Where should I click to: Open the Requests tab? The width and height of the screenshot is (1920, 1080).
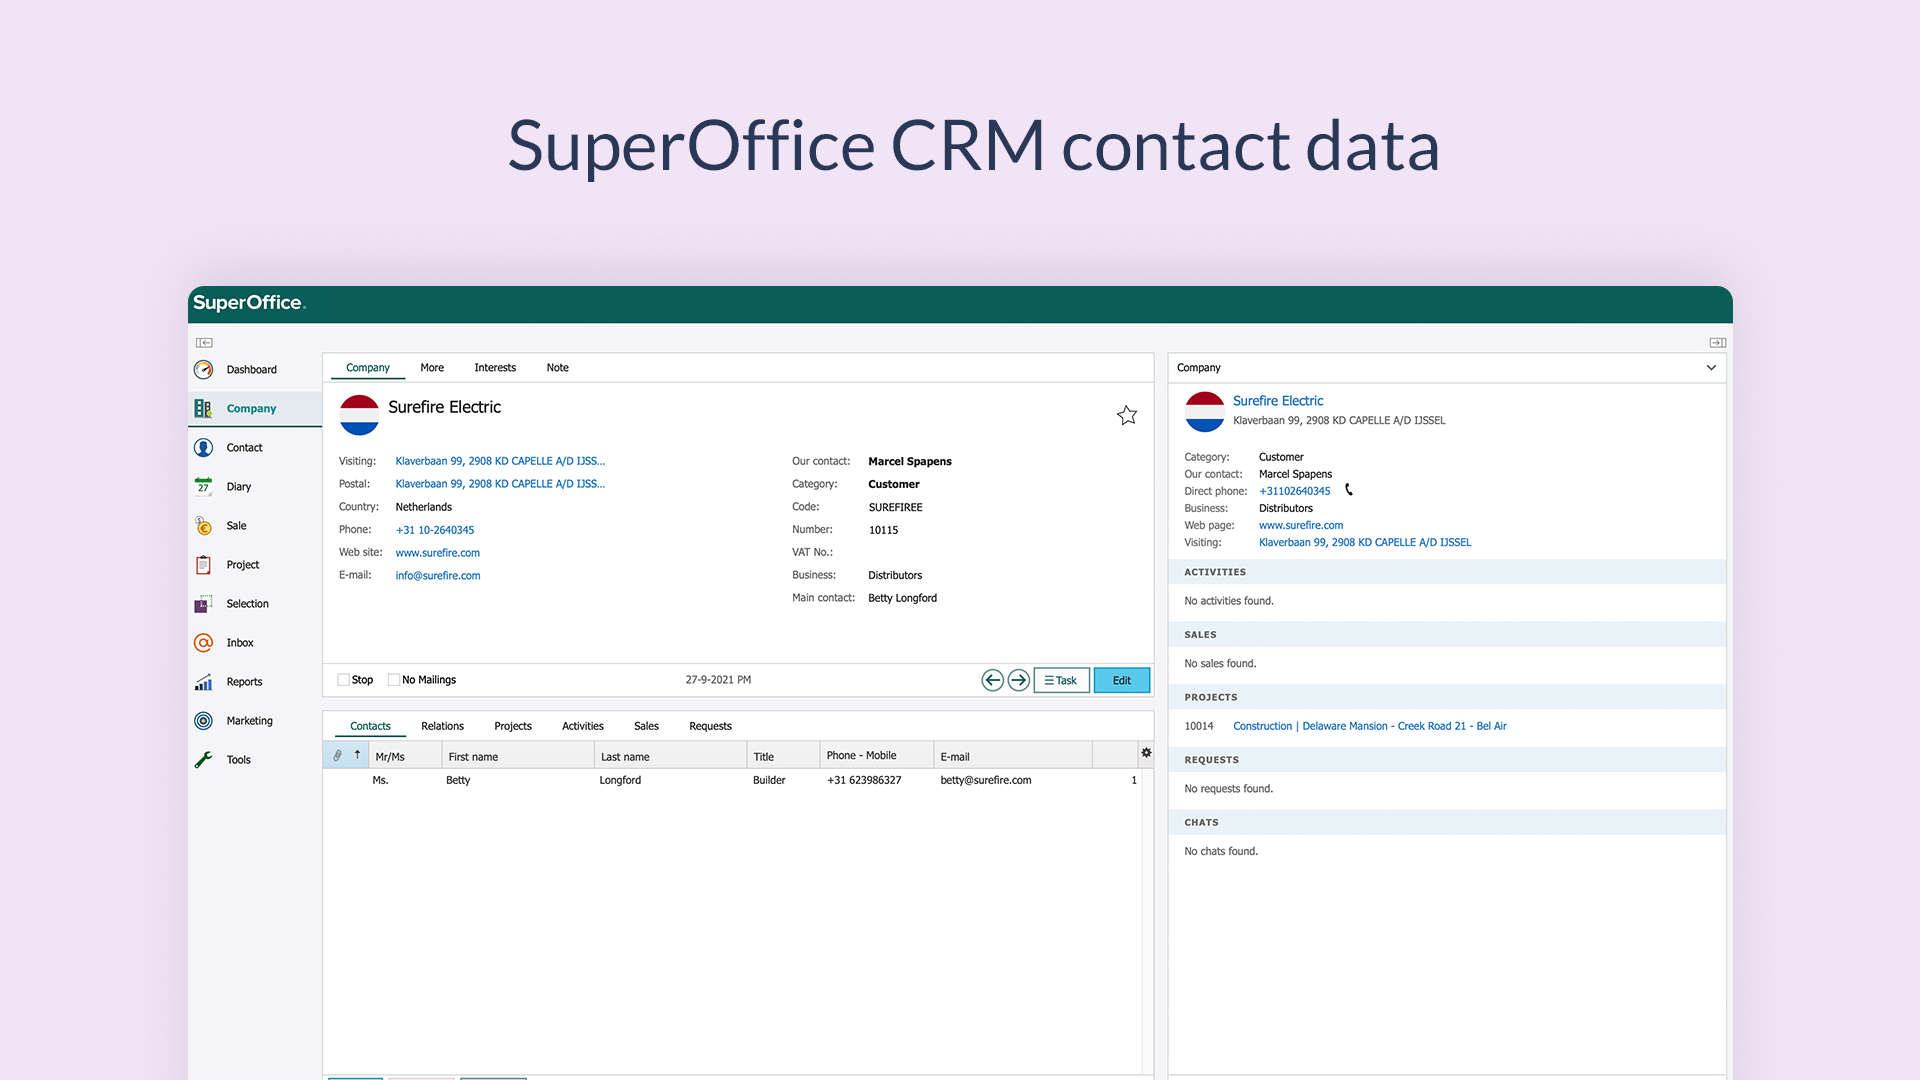711,727
